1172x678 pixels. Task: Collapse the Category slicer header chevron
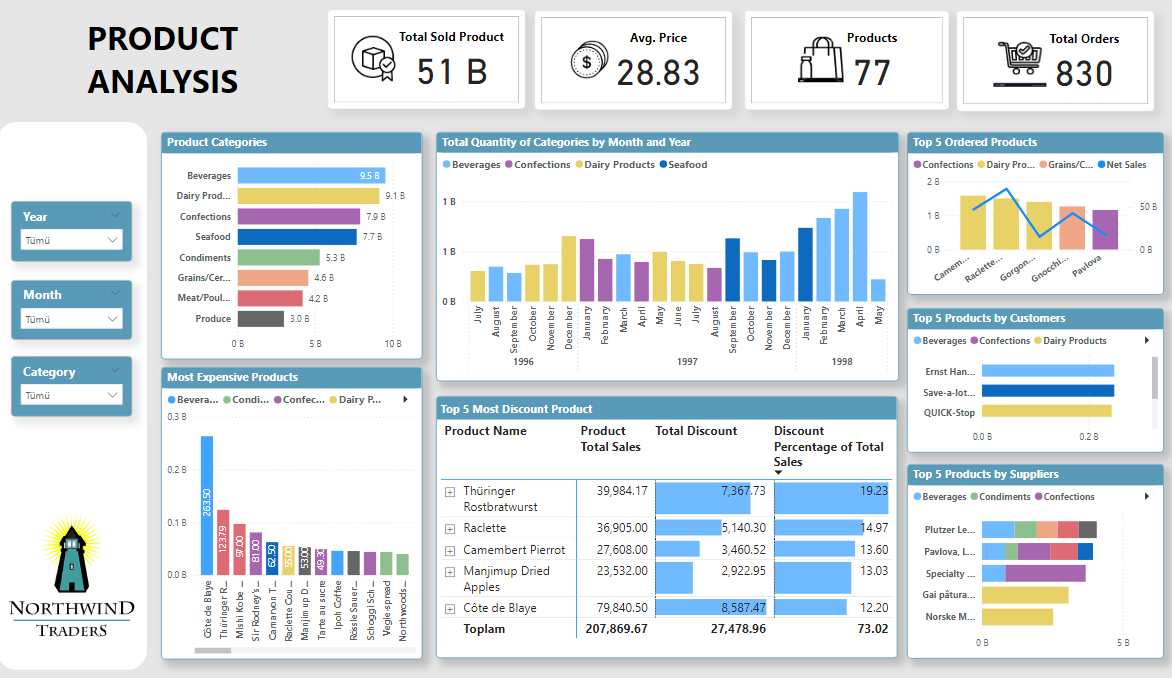(115, 370)
